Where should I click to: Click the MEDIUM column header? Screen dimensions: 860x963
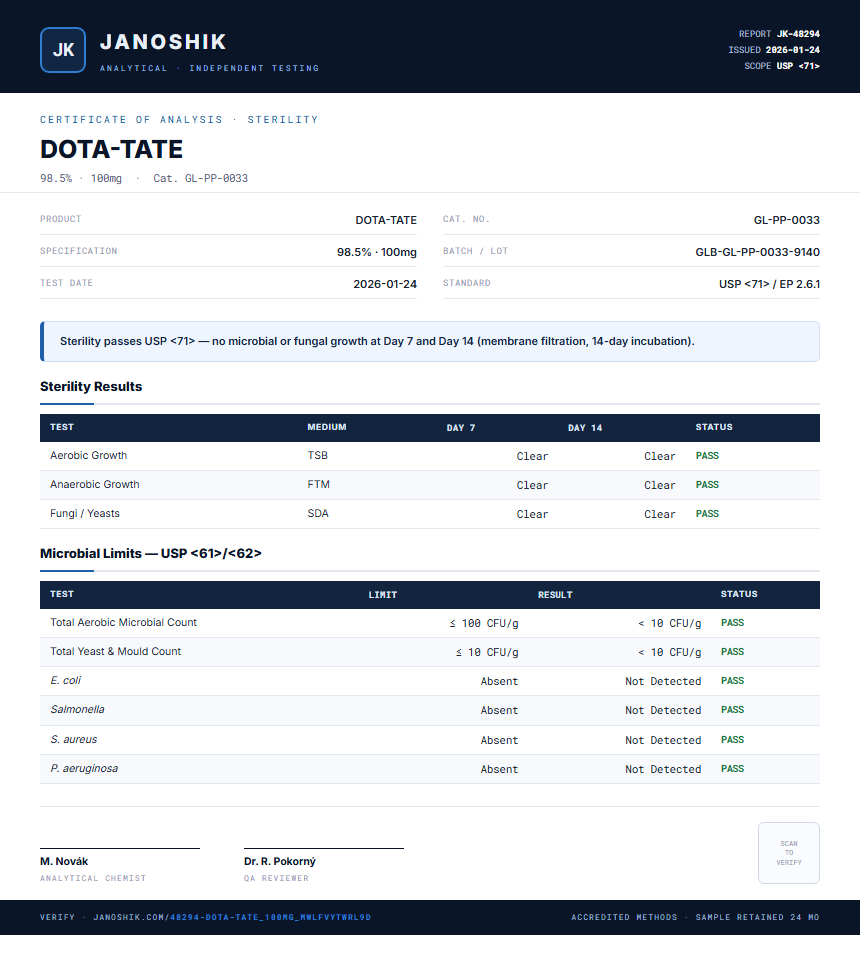point(327,427)
